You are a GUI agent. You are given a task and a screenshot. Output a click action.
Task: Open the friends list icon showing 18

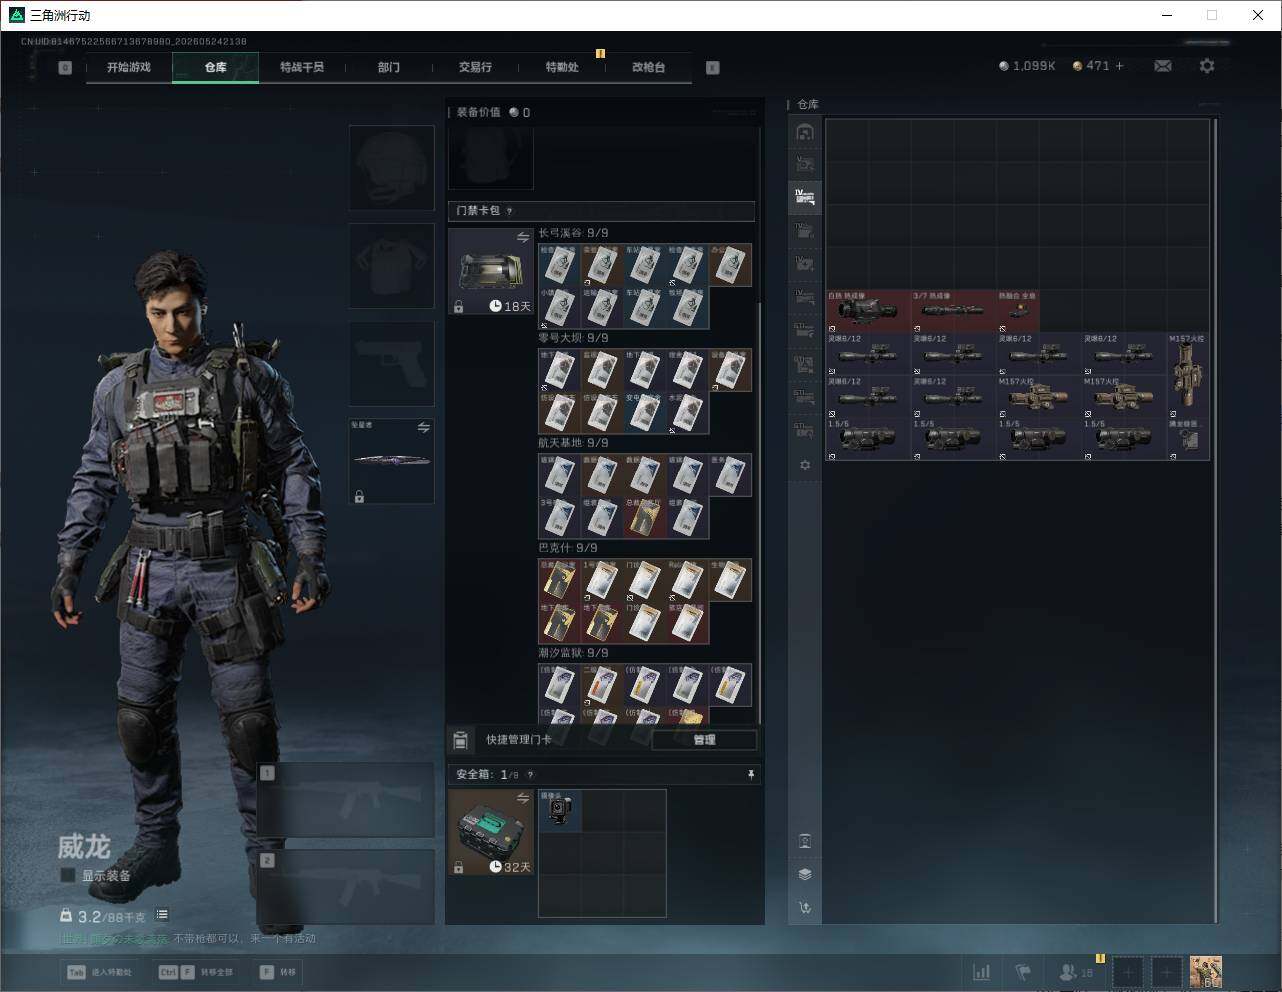[1076, 972]
